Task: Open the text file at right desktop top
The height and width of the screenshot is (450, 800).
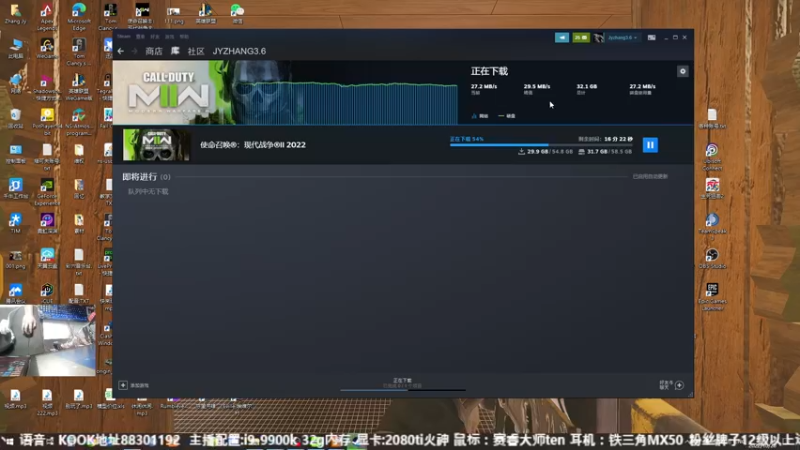Action: click(x=712, y=118)
